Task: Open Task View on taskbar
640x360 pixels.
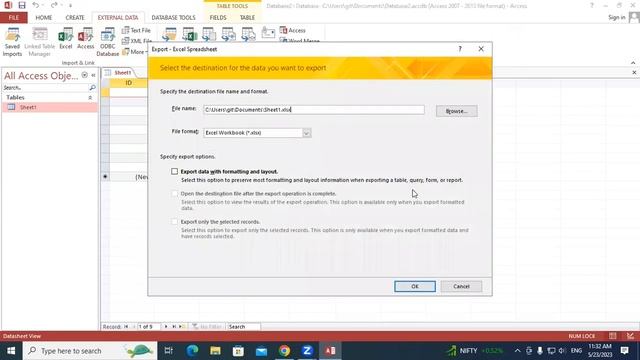Action: point(169,351)
